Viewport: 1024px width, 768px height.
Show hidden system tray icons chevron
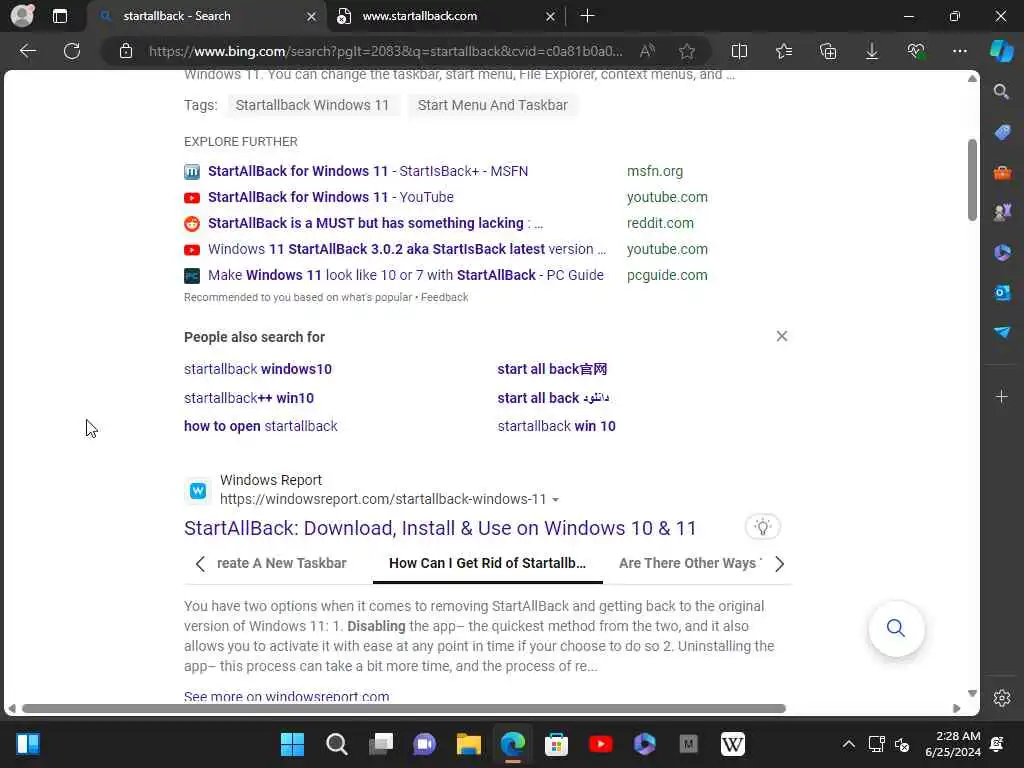848,744
